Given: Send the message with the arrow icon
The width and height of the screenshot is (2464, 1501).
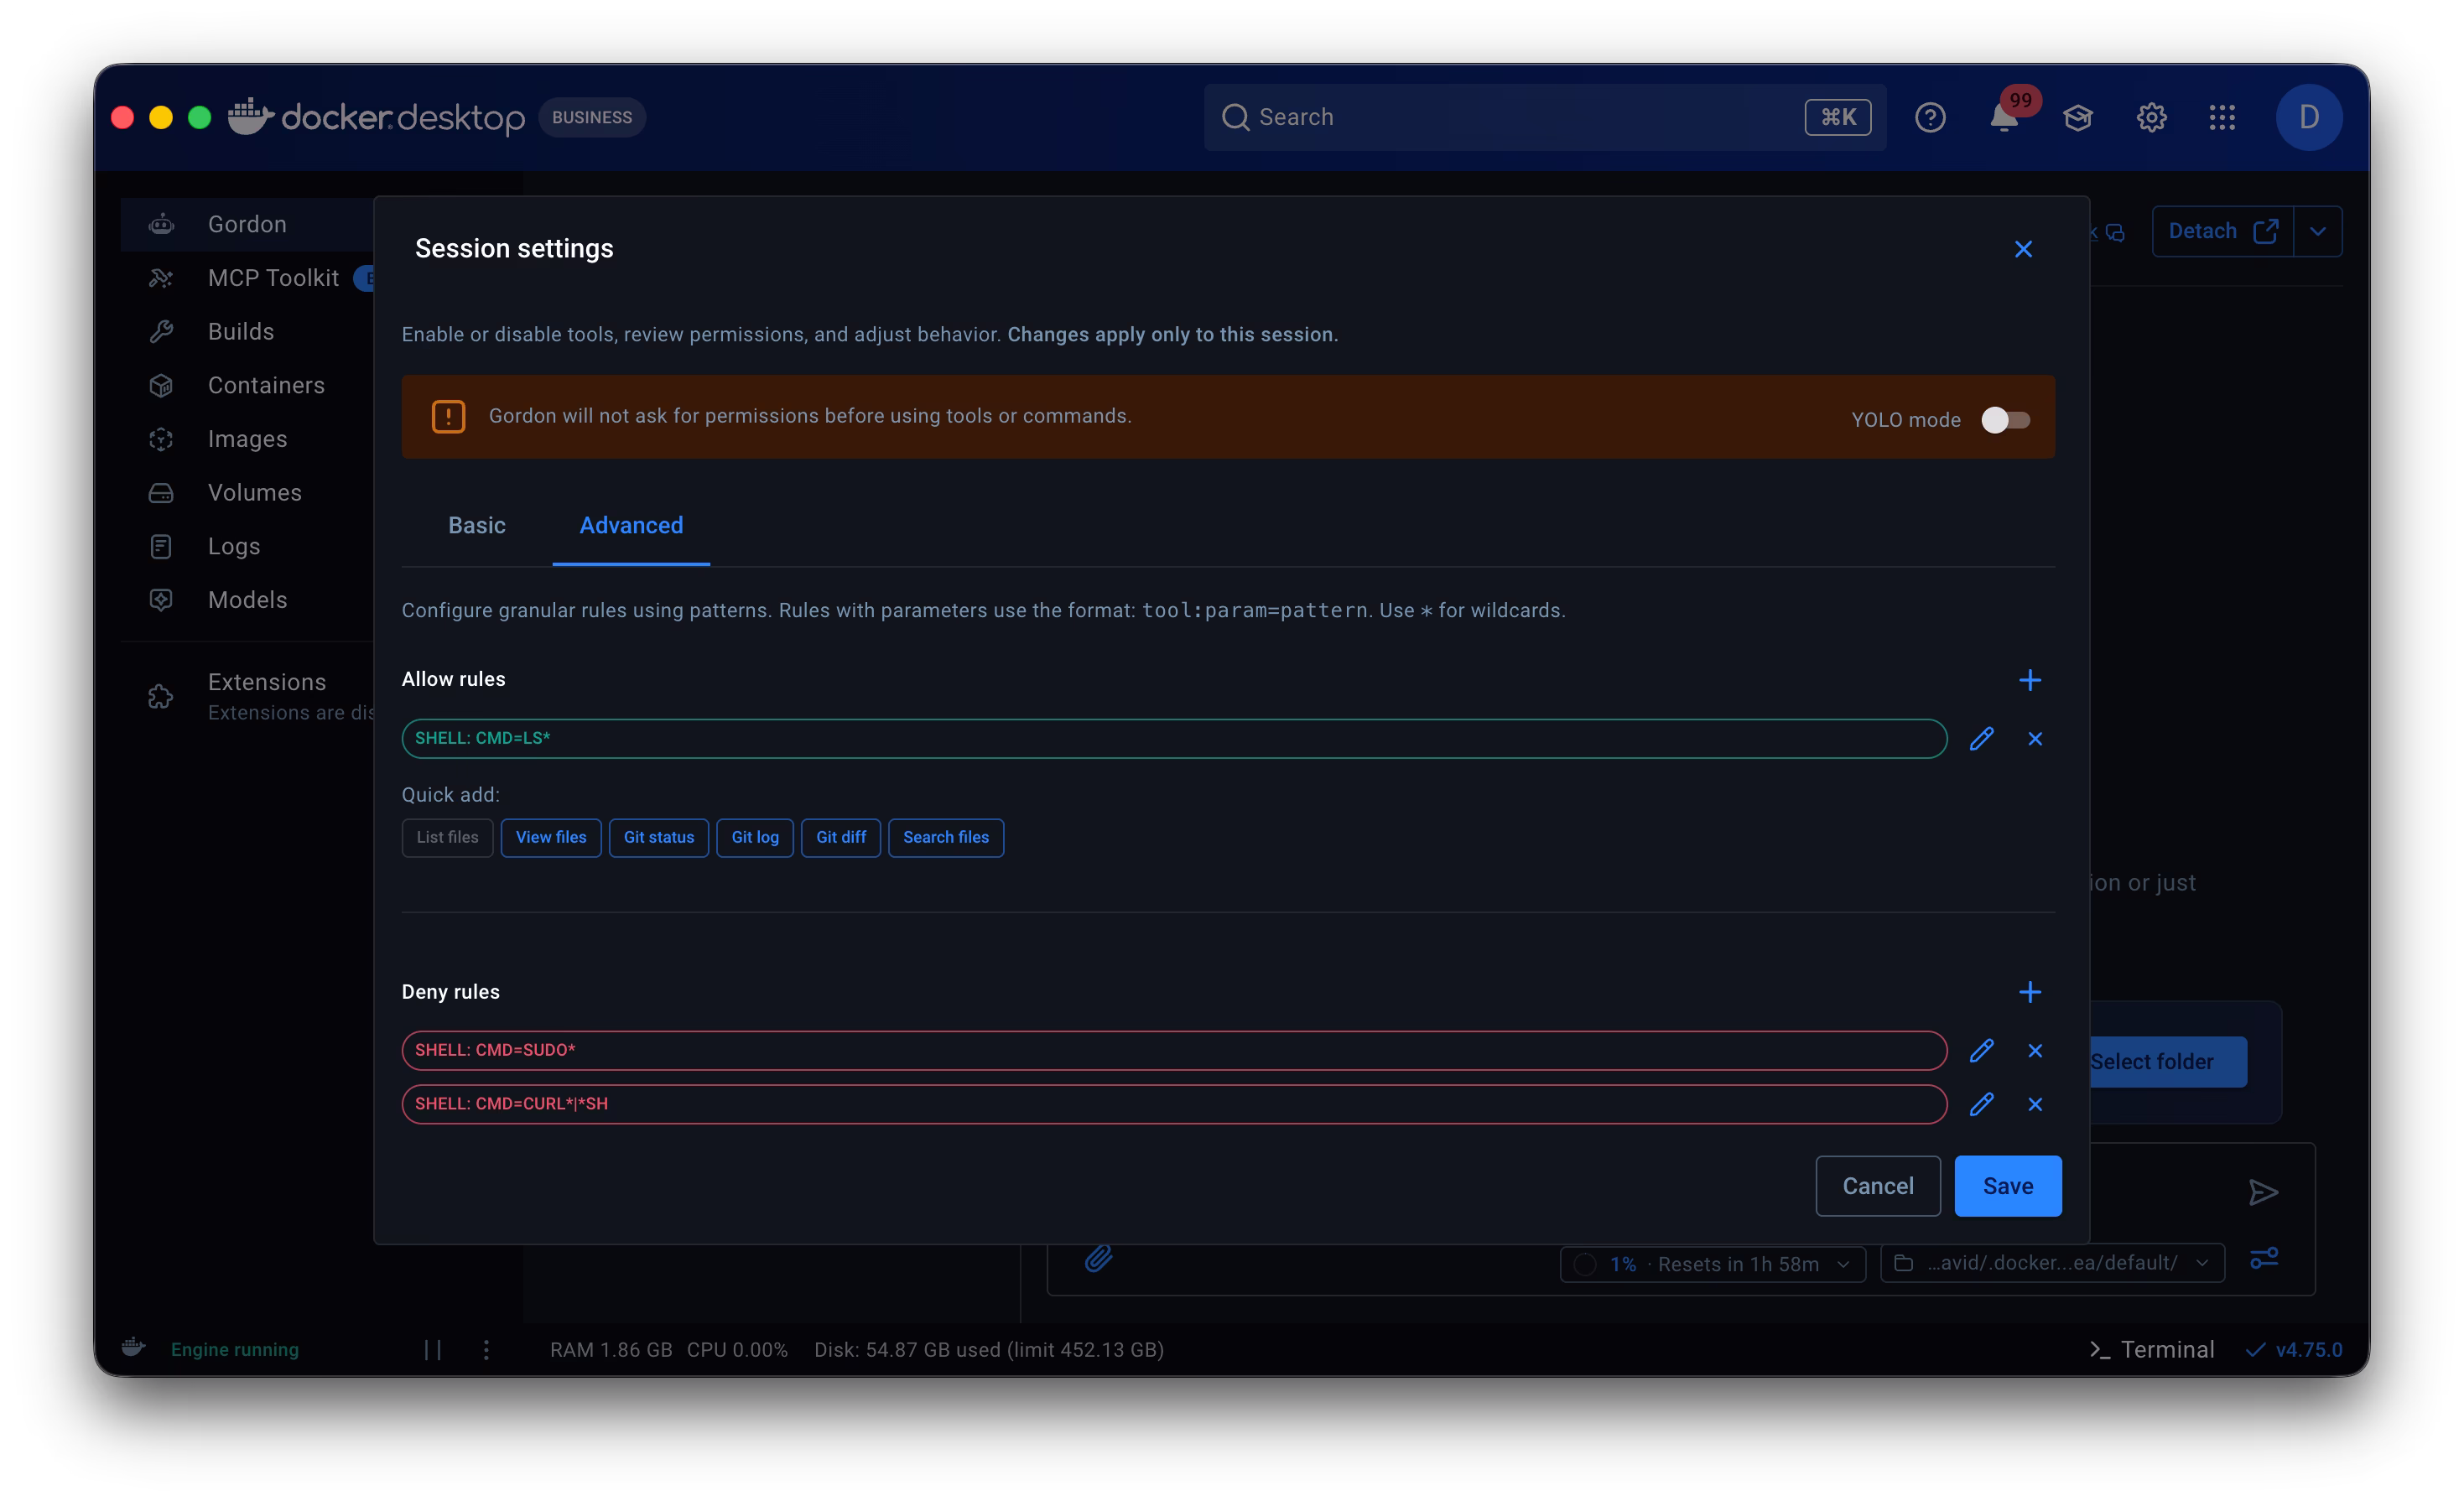Looking at the screenshot, I should point(2263,1192).
